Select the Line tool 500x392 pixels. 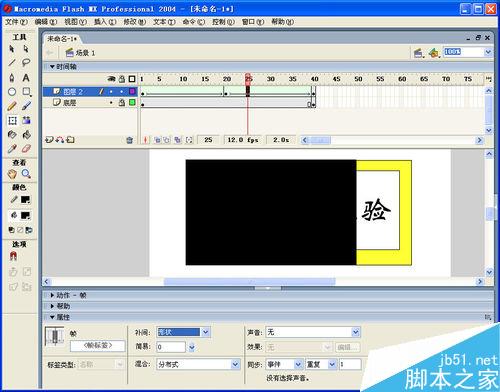point(12,63)
